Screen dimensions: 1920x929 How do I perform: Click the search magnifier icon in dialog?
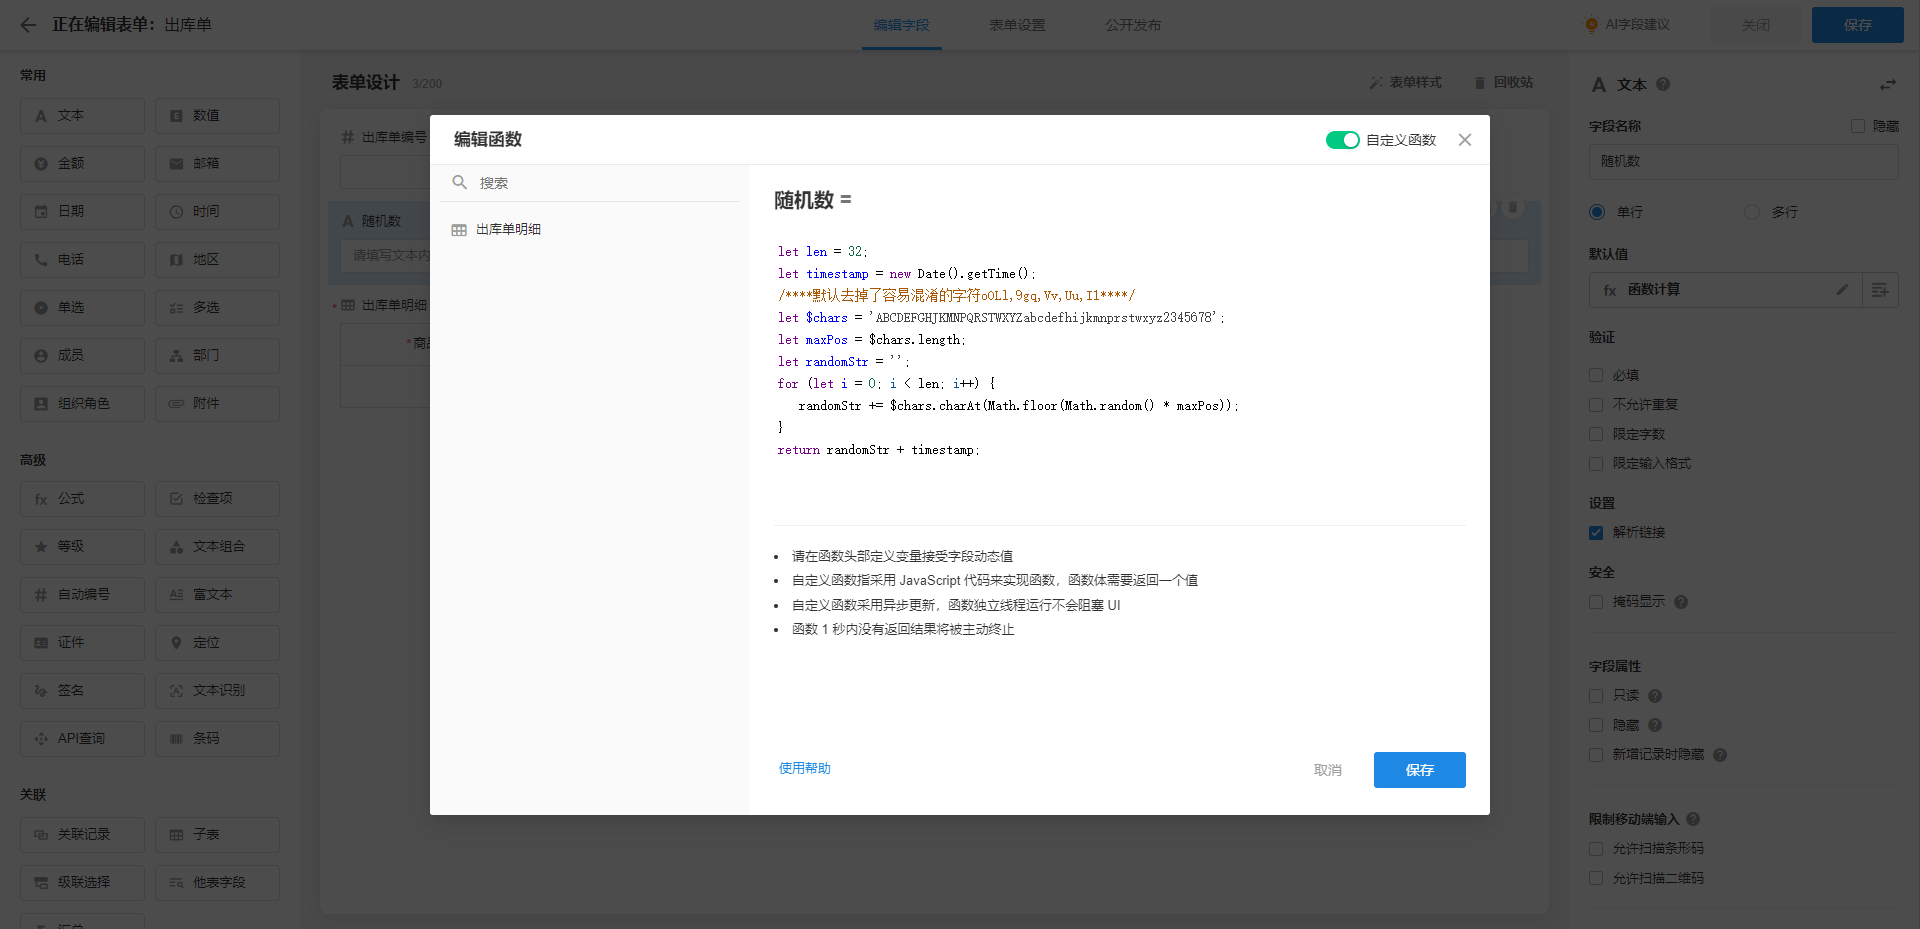460,182
